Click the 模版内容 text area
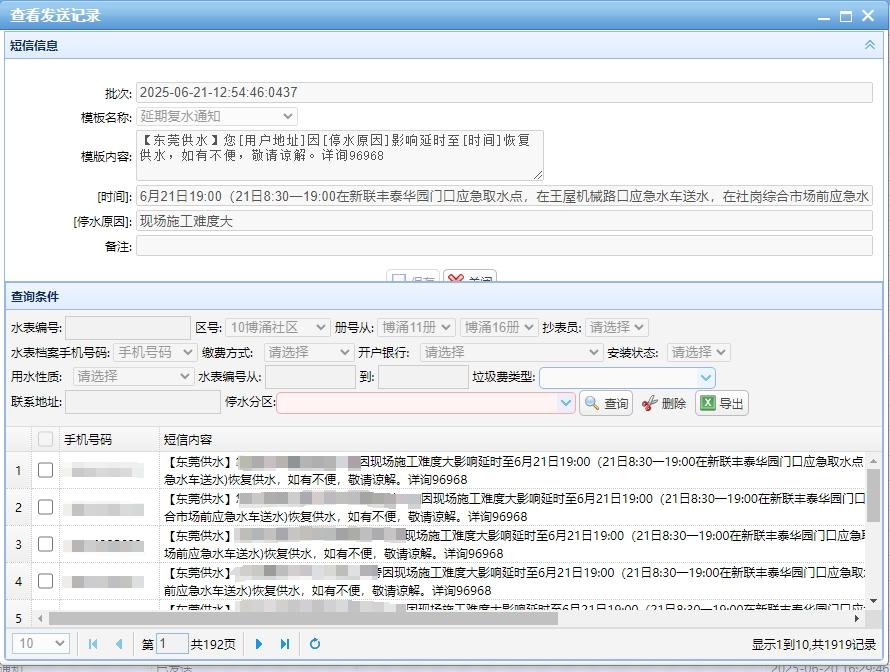The image size is (890, 672). pos(339,156)
